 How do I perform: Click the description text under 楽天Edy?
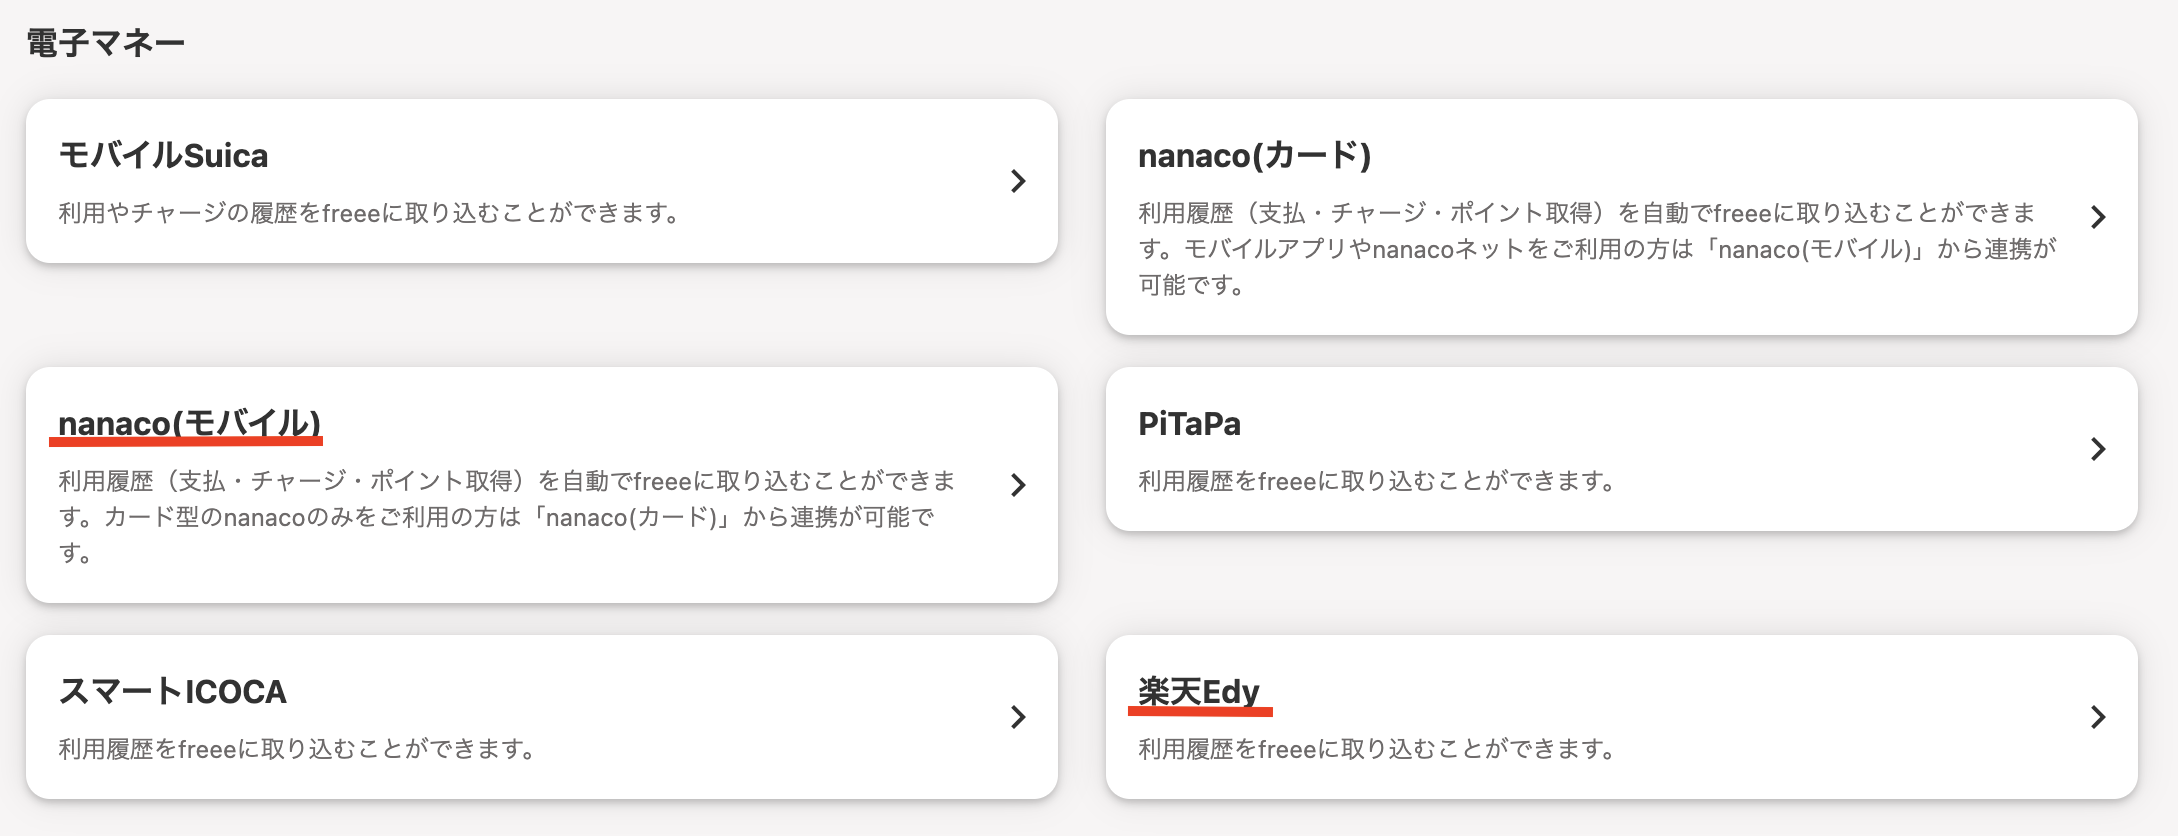pyautogui.click(x=1377, y=749)
